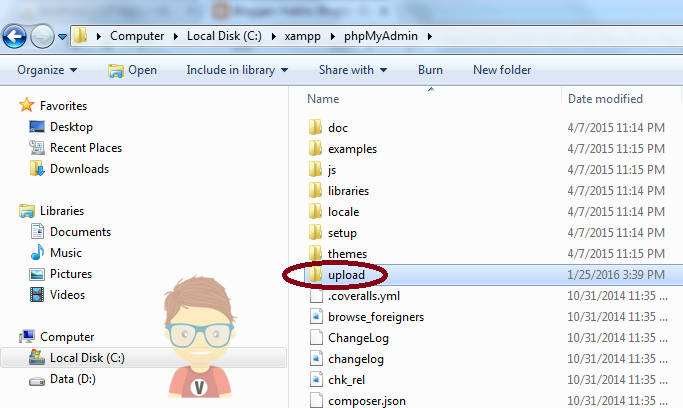
Task: Click the greyed Forward arrow button
Action: 42,37
